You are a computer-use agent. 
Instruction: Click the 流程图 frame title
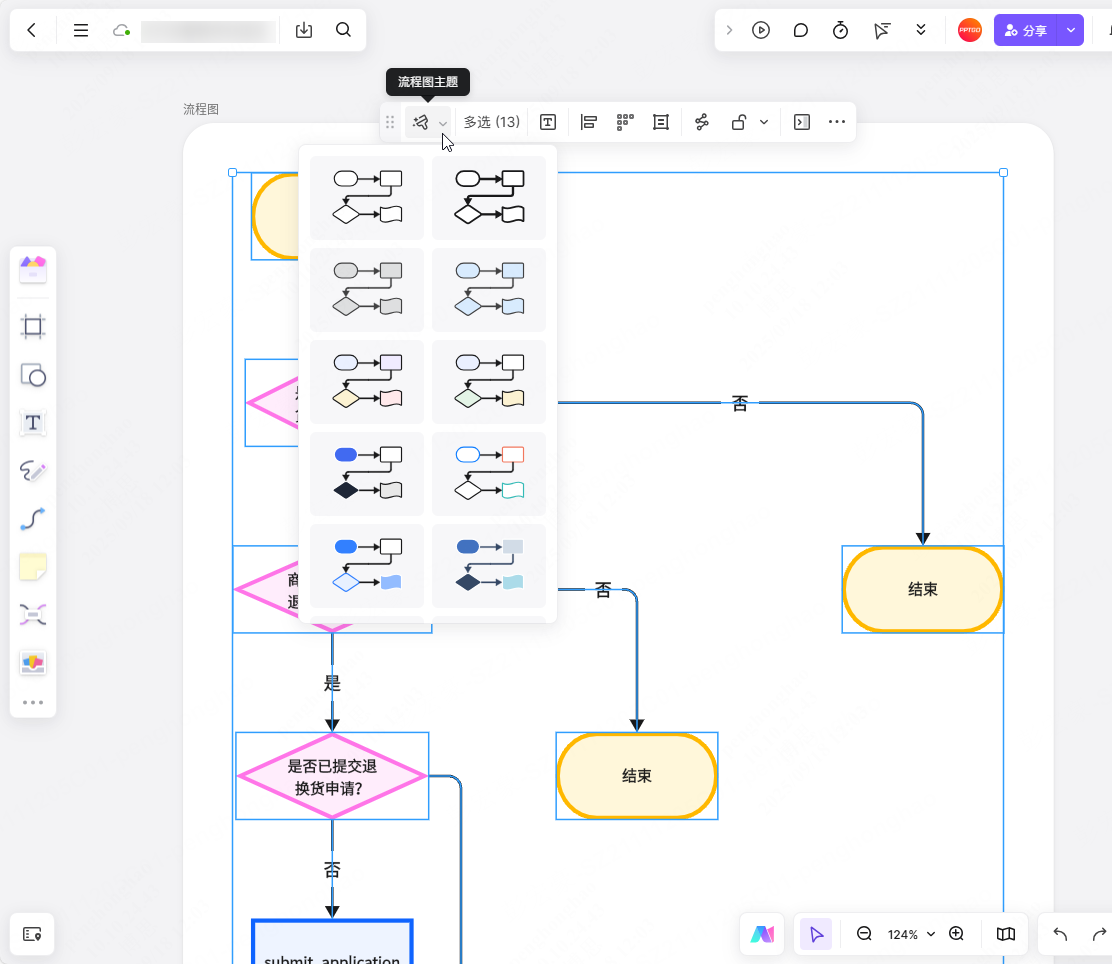tap(201, 109)
